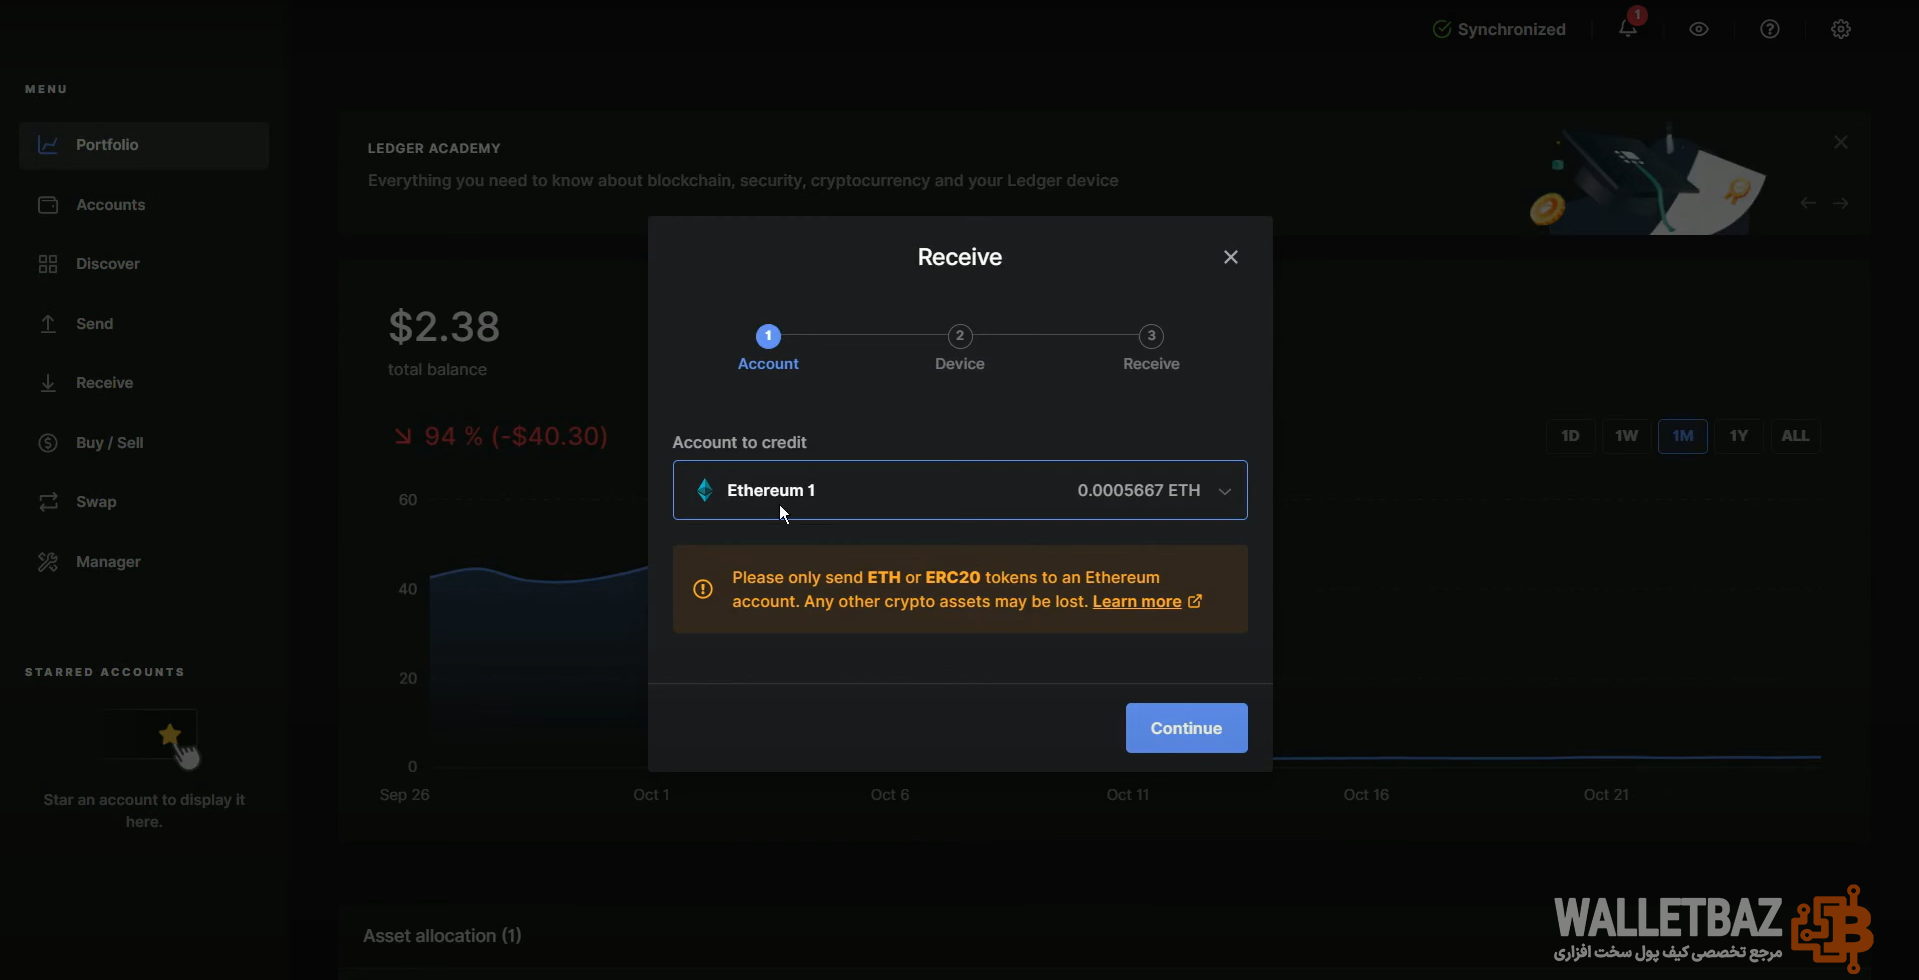Close the Receive dialog
The width and height of the screenshot is (1919, 980).
[x=1231, y=257]
